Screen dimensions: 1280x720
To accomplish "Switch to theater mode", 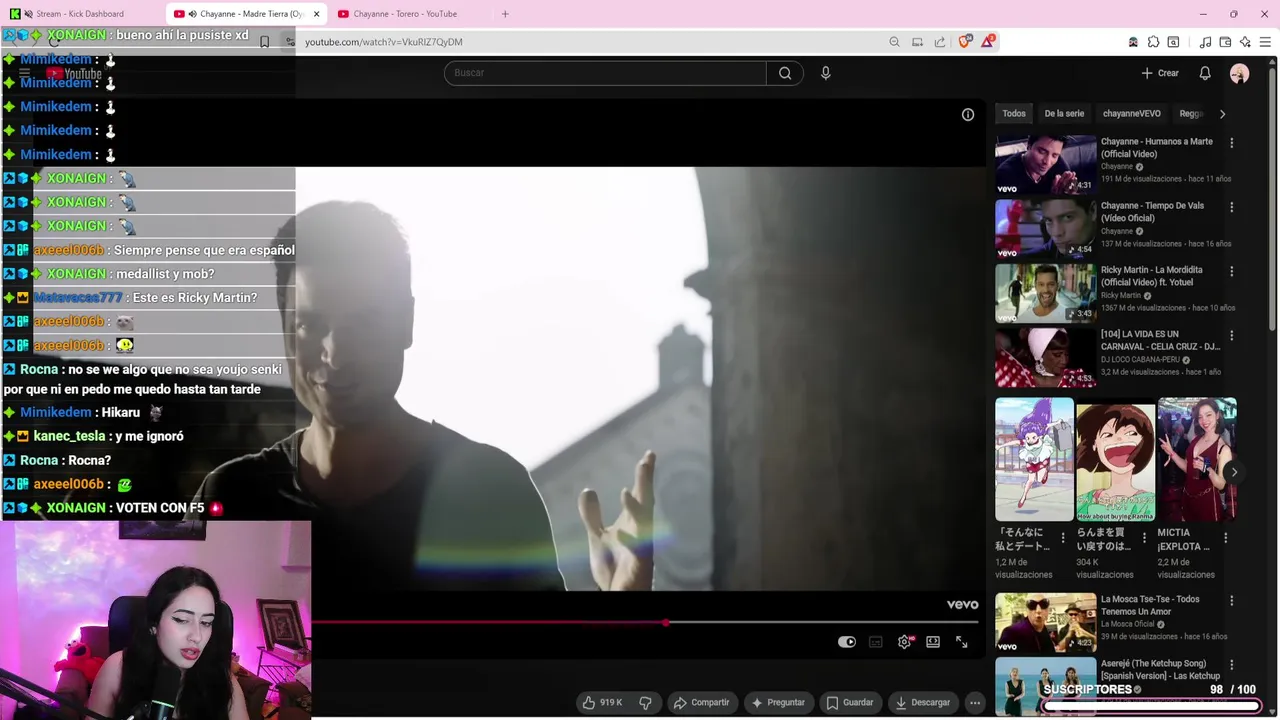I will tap(933, 642).
